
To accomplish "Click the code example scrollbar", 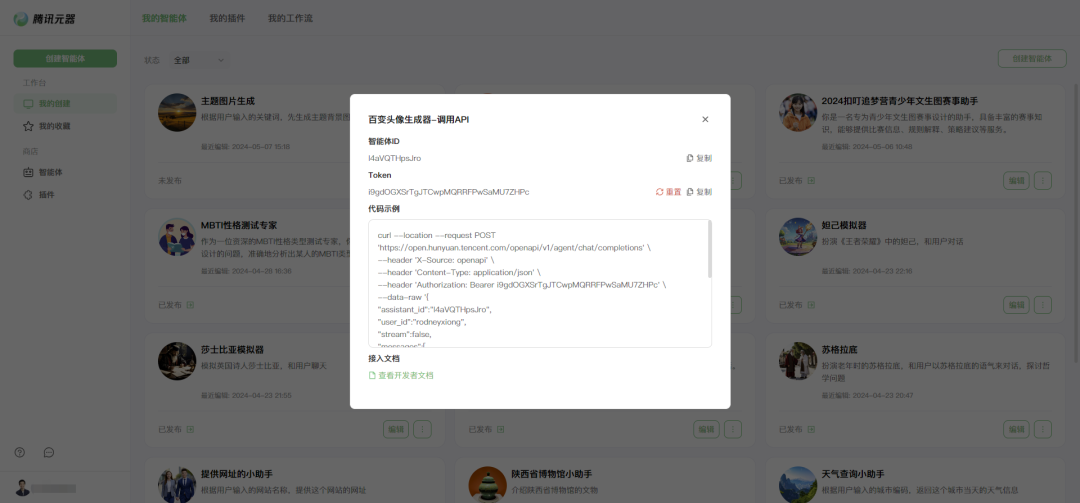I will pyautogui.click(x=709, y=249).
